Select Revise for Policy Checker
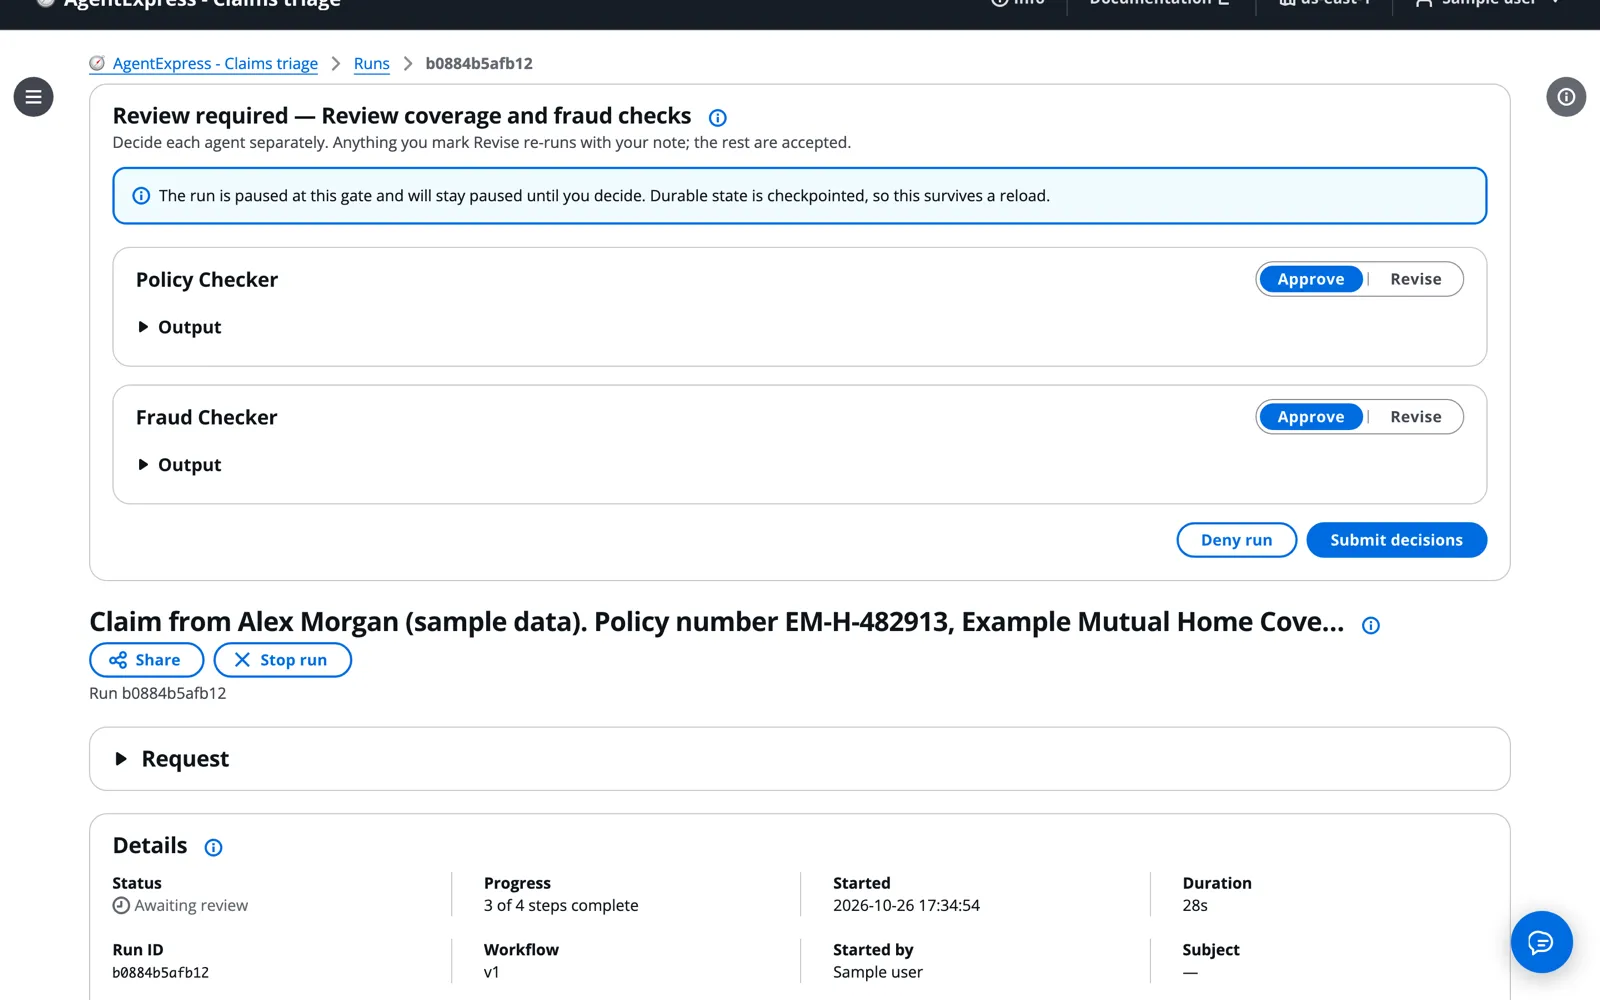 click(x=1415, y=279)
